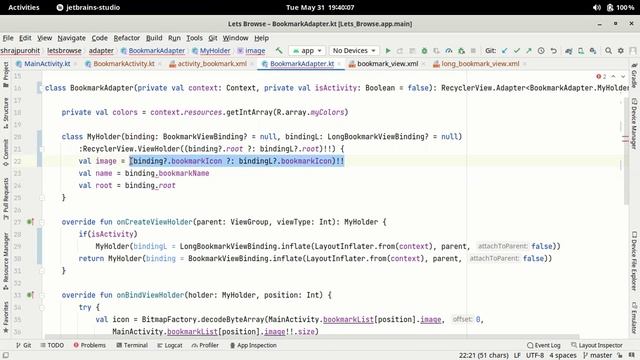
Task: Open the profiler gauge icon in the toolbar
Action: (x=449, y=51)
